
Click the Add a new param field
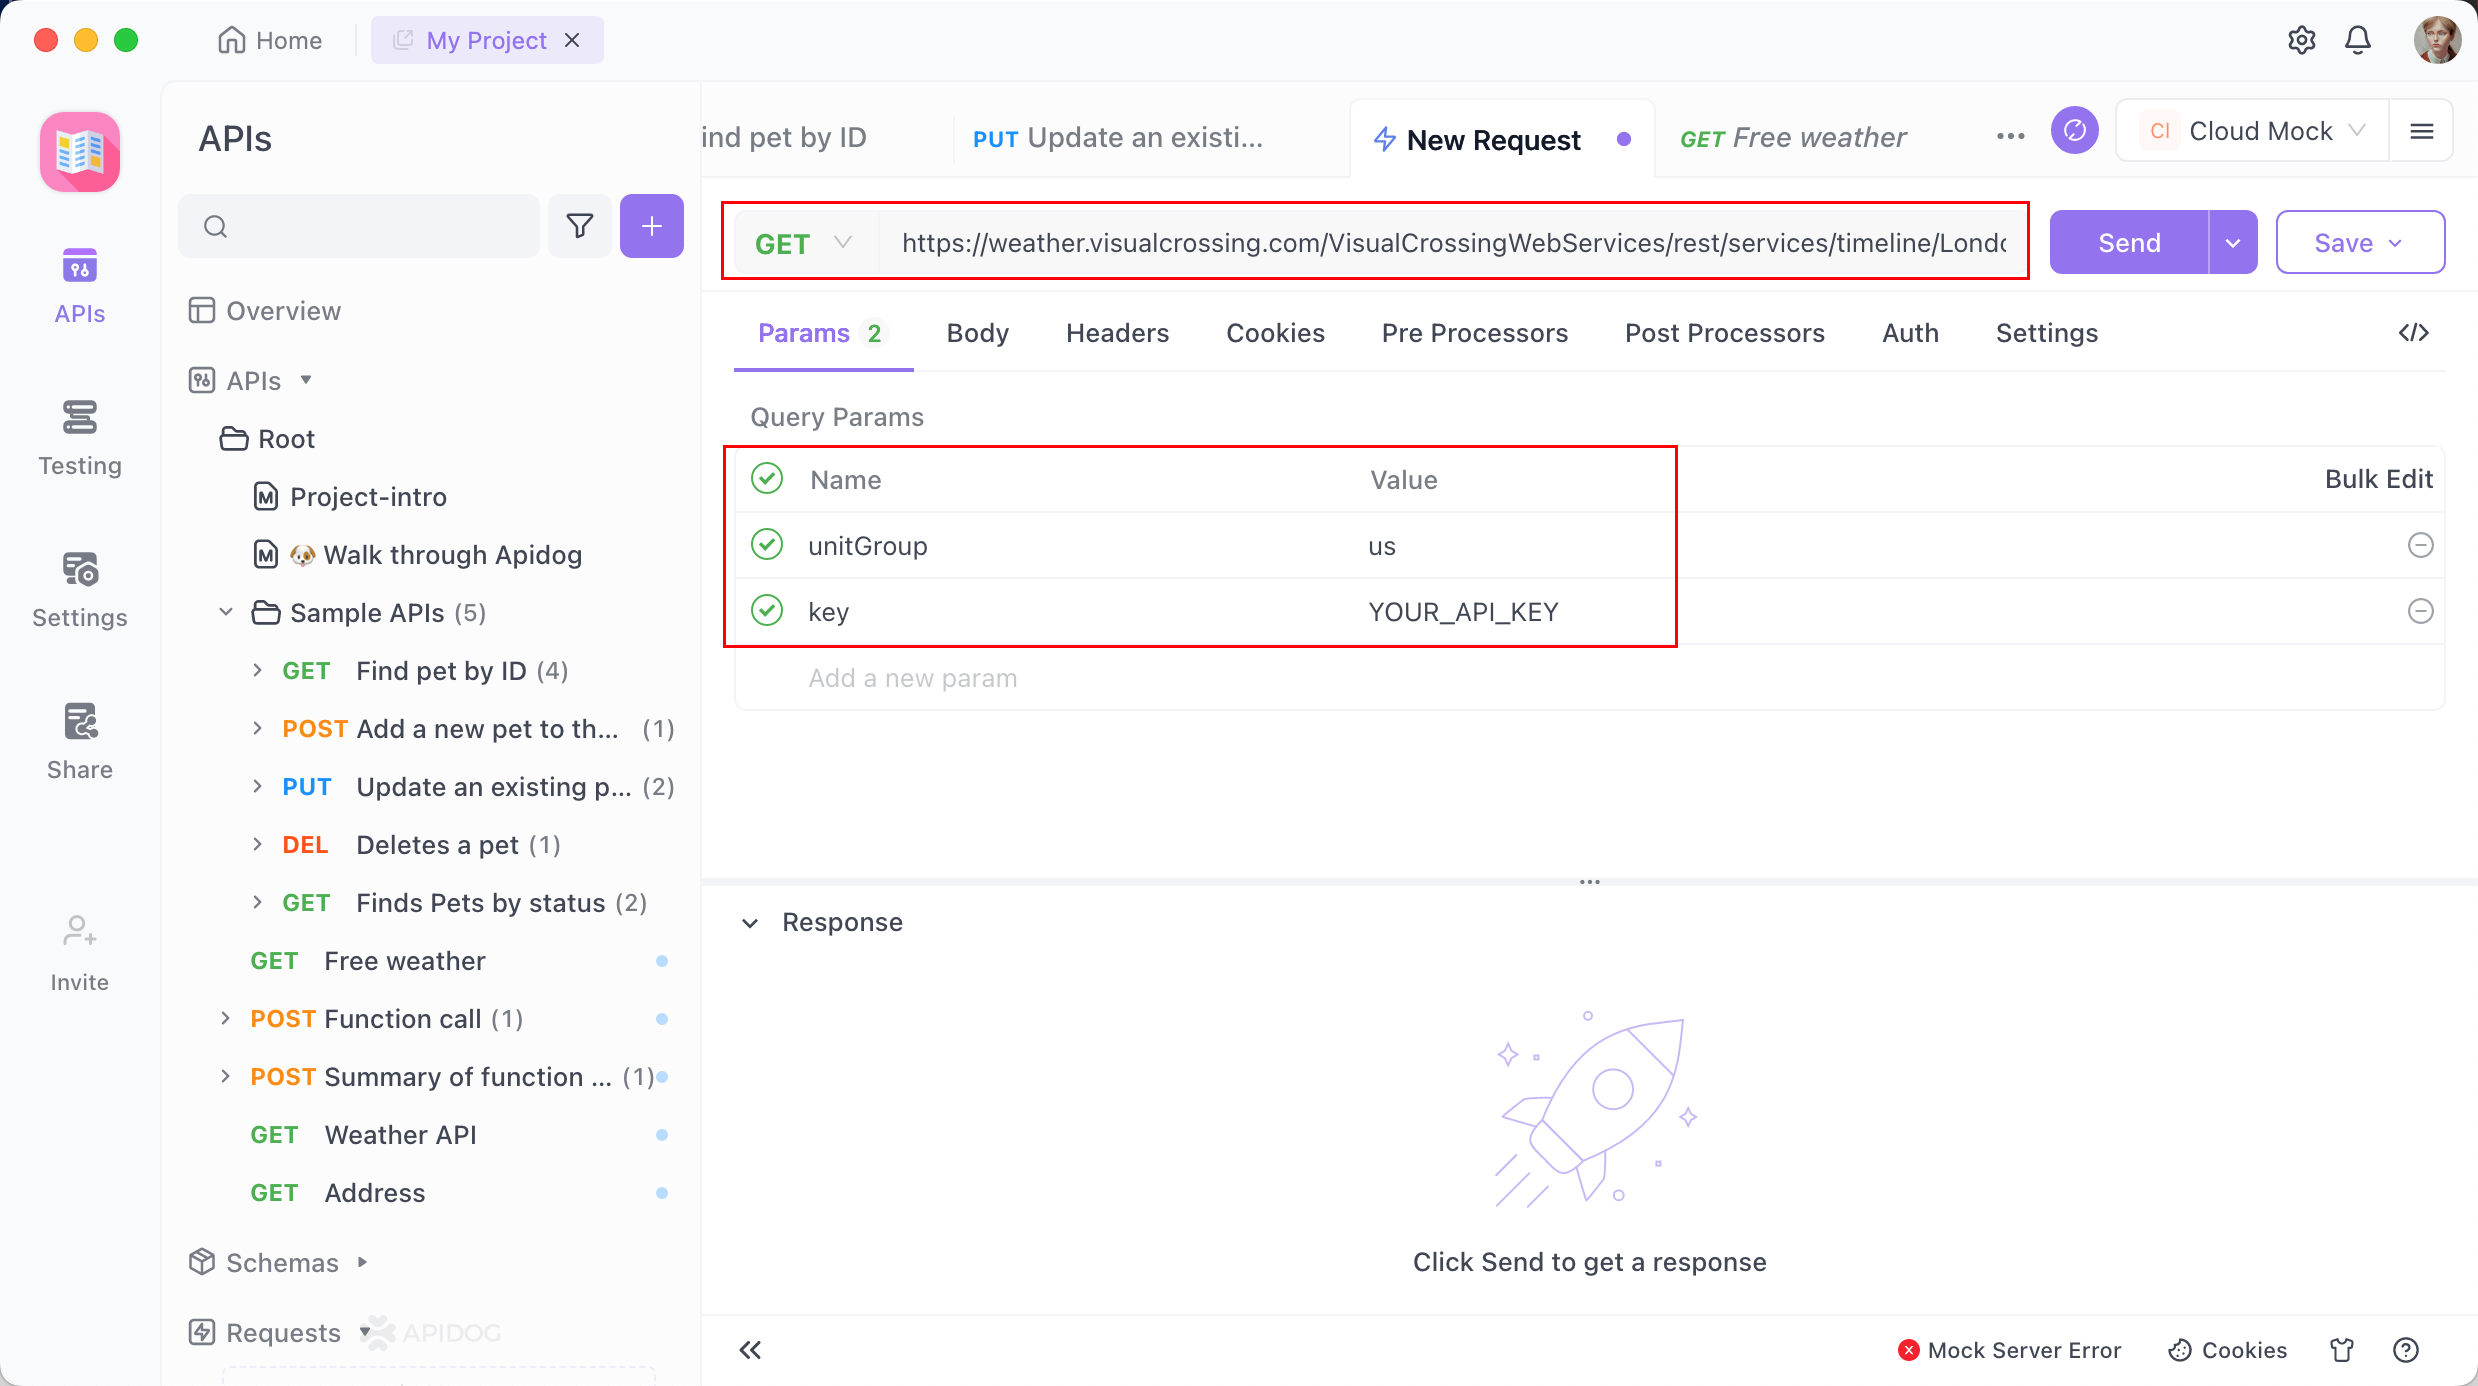(x=912, y=678)
